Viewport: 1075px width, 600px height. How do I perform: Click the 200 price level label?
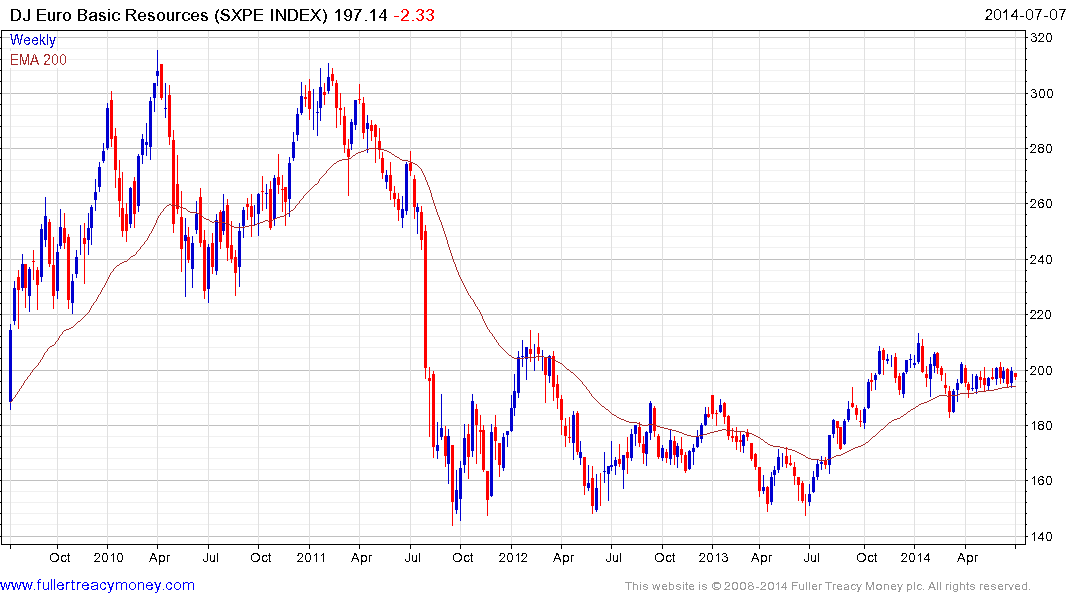pyautogui.click(x=1042, y=370)
